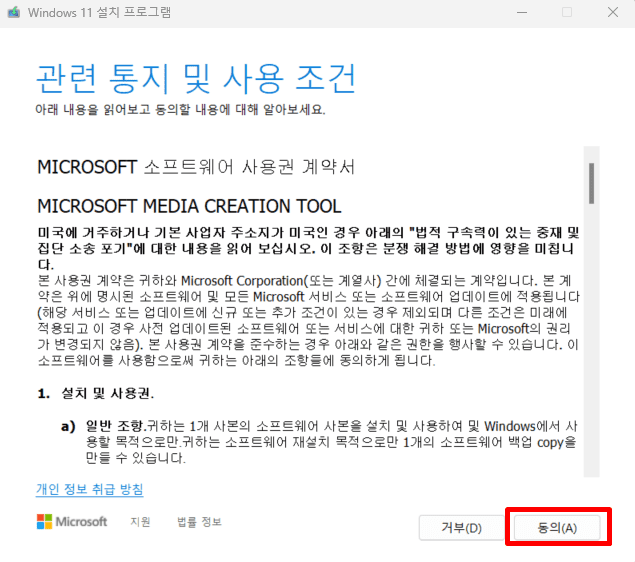This screenshot has height=562, width=635.
Task: Click clause a) 일반 조항 text
Action: 320,442
